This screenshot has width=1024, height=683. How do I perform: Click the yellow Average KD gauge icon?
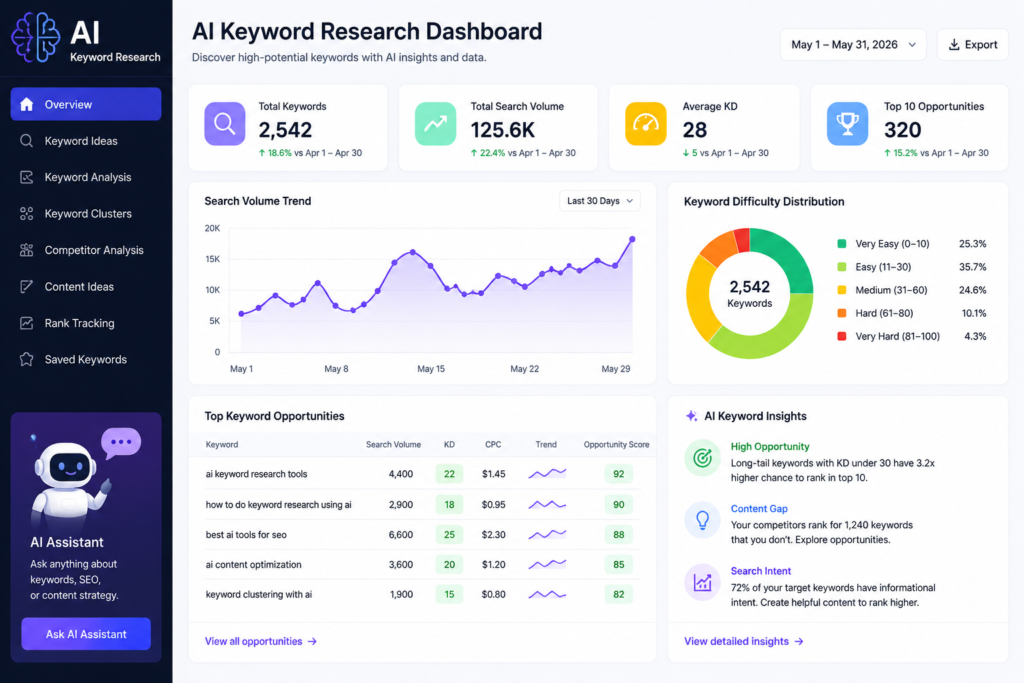(646, 123)
